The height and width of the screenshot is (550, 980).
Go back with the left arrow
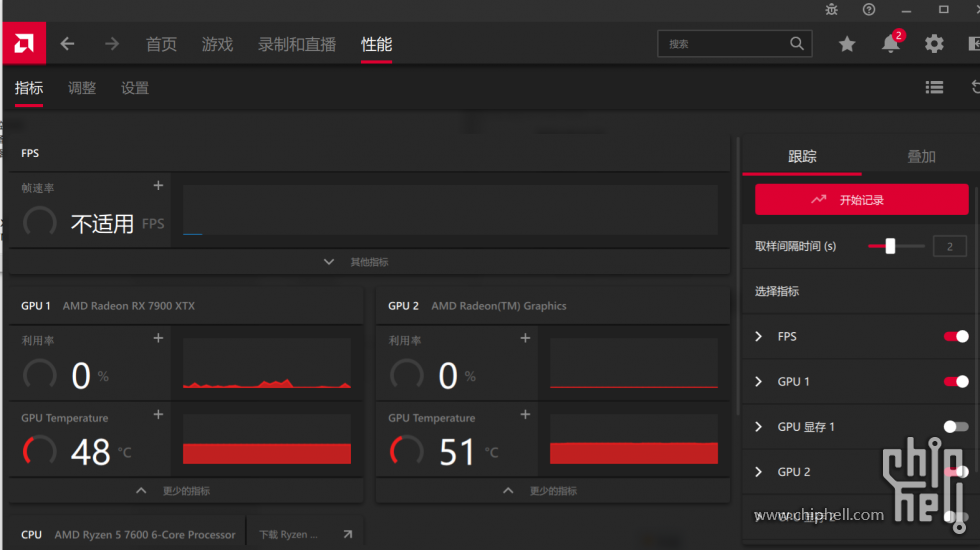pos(68,44)
